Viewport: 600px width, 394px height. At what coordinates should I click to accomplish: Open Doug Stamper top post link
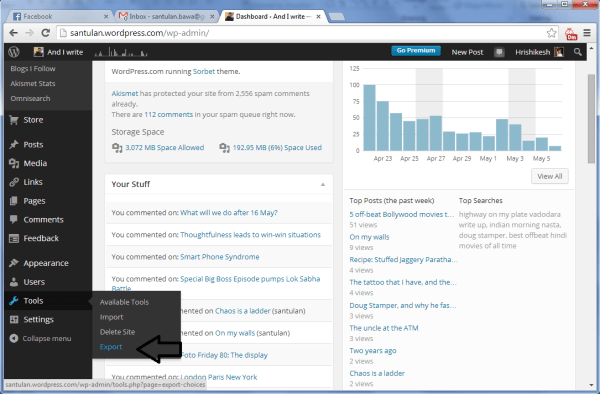coord(403,305)
